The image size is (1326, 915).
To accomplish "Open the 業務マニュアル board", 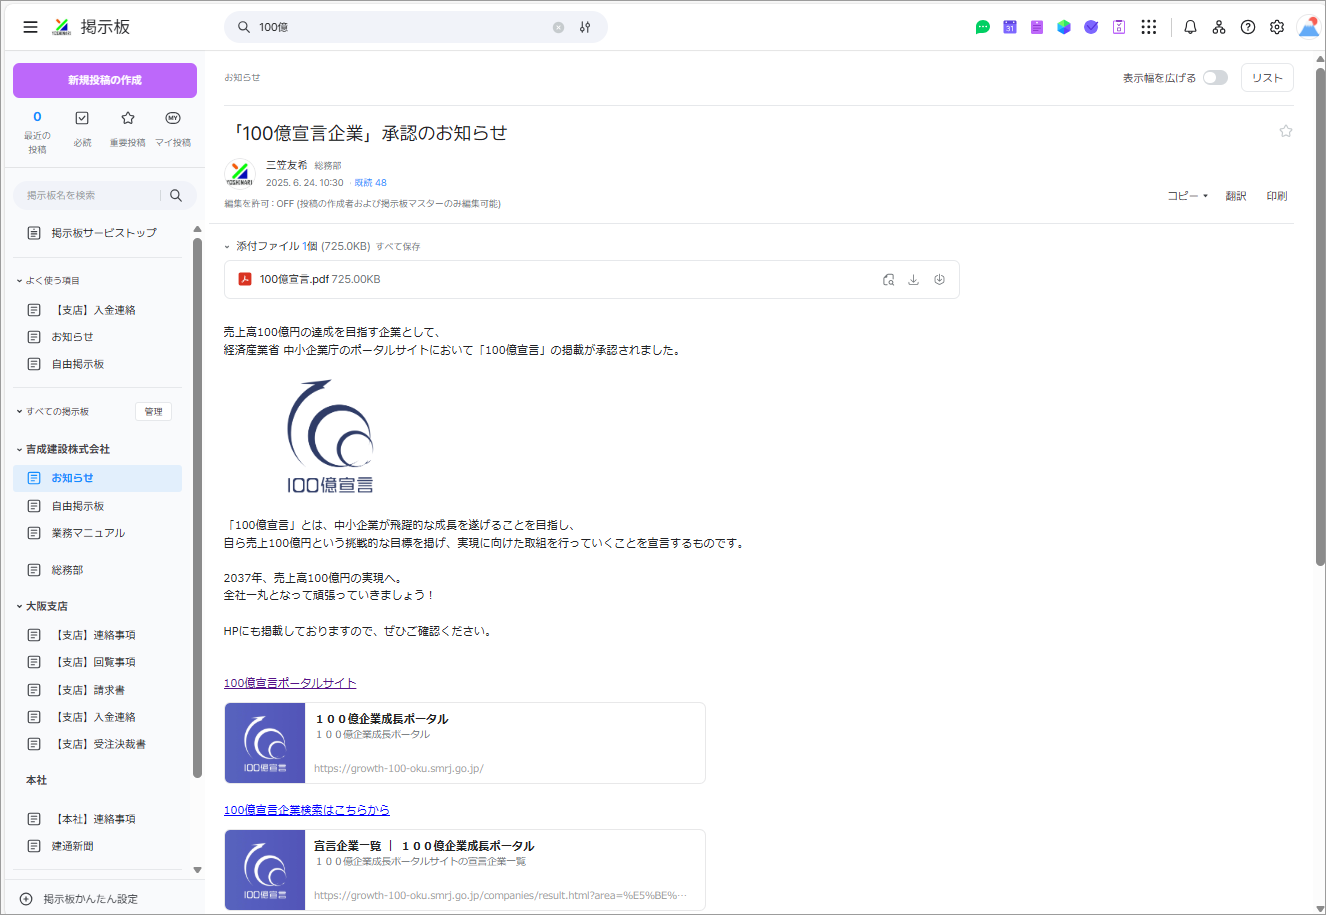I will (x=88, y=533).
